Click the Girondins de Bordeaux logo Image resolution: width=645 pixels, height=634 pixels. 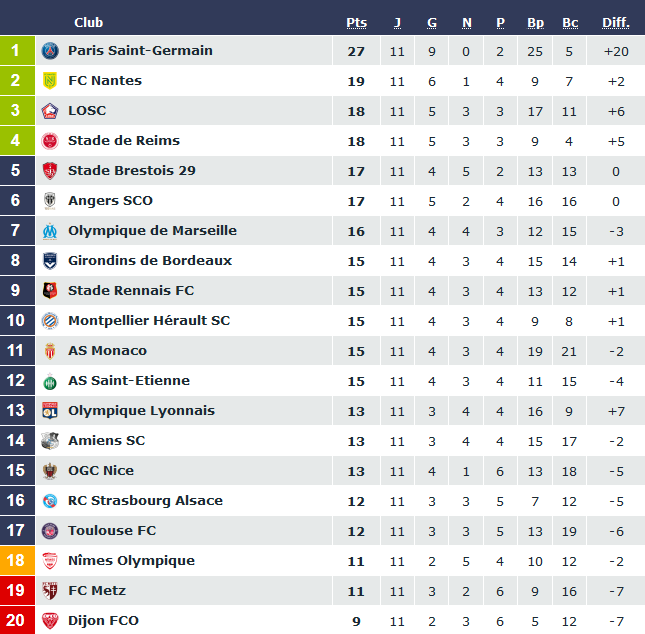click(50, 261)
